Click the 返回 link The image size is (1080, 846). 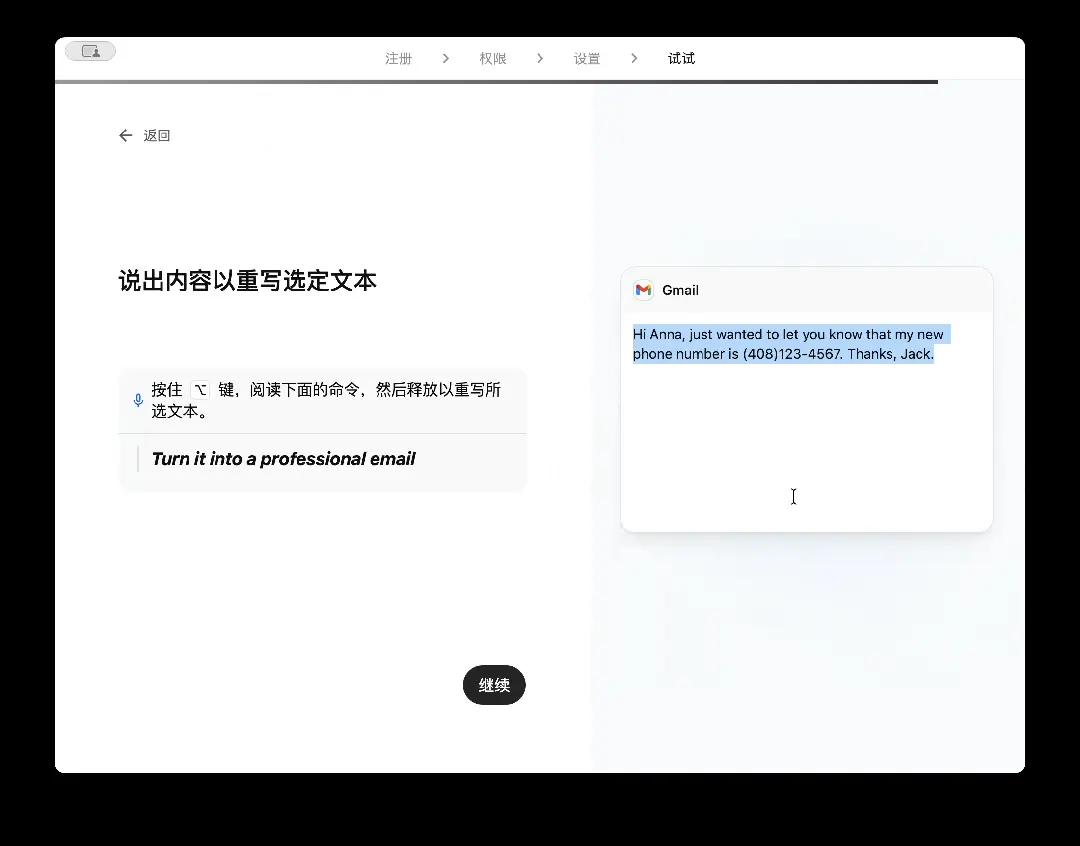coord(157,135)
